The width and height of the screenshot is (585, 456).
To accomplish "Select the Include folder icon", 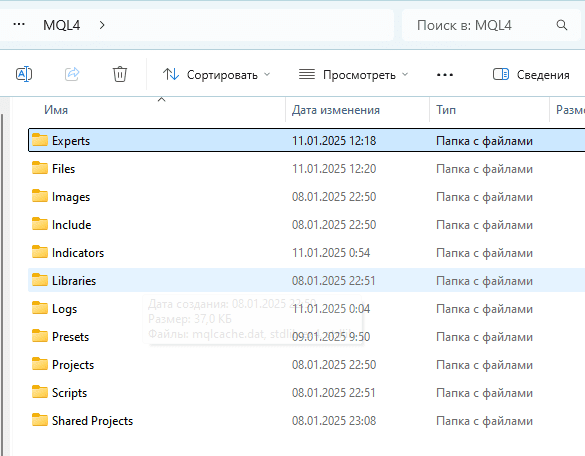I will click(x=40, y=224).
